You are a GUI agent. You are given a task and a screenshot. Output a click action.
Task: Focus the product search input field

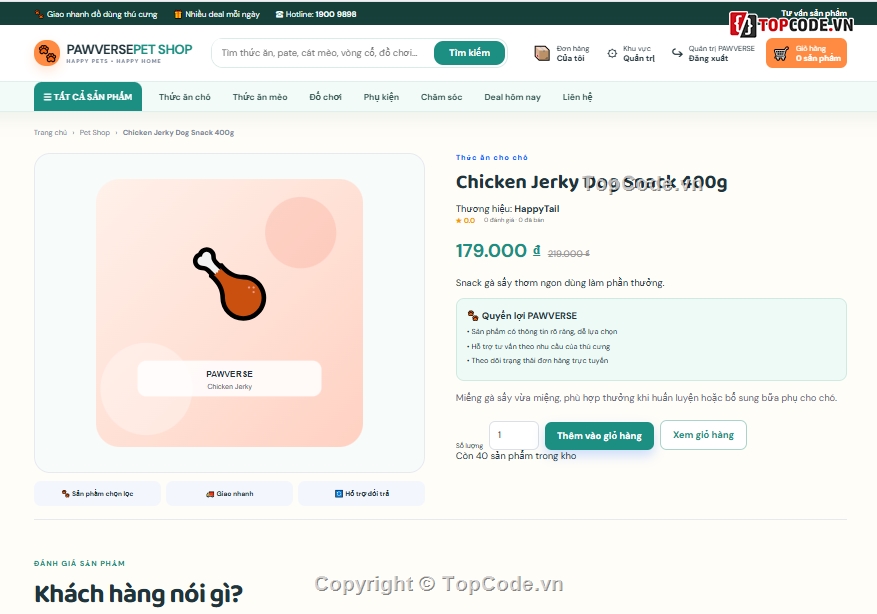[x=322, y=53]
